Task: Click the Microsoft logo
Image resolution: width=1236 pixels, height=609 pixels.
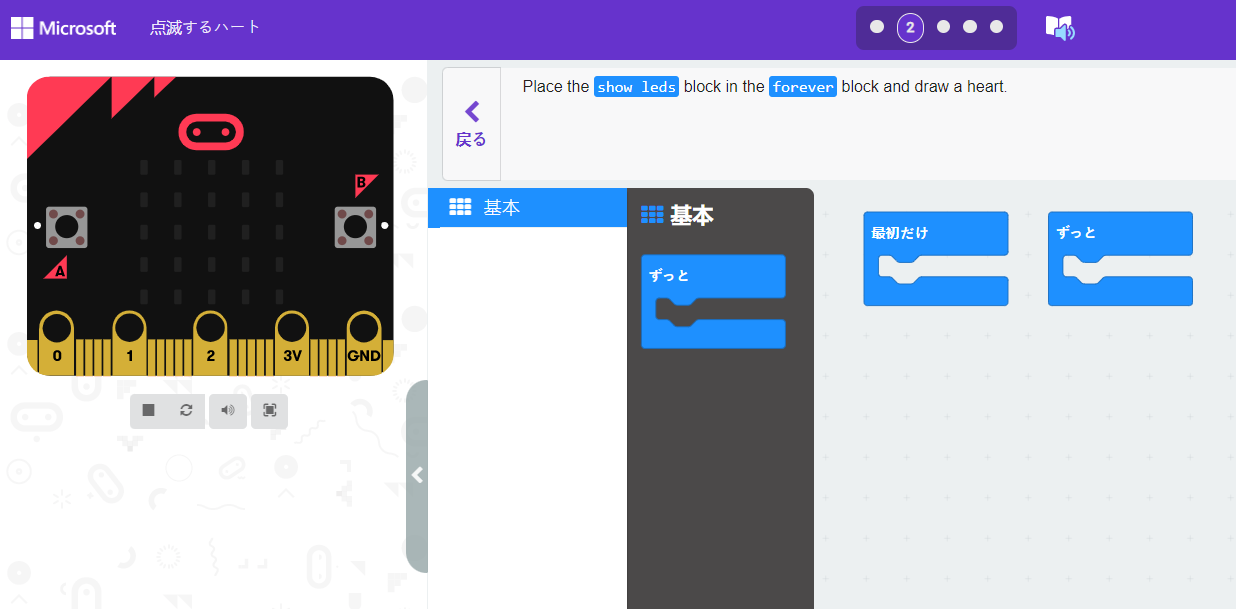Action: point(63,28)
